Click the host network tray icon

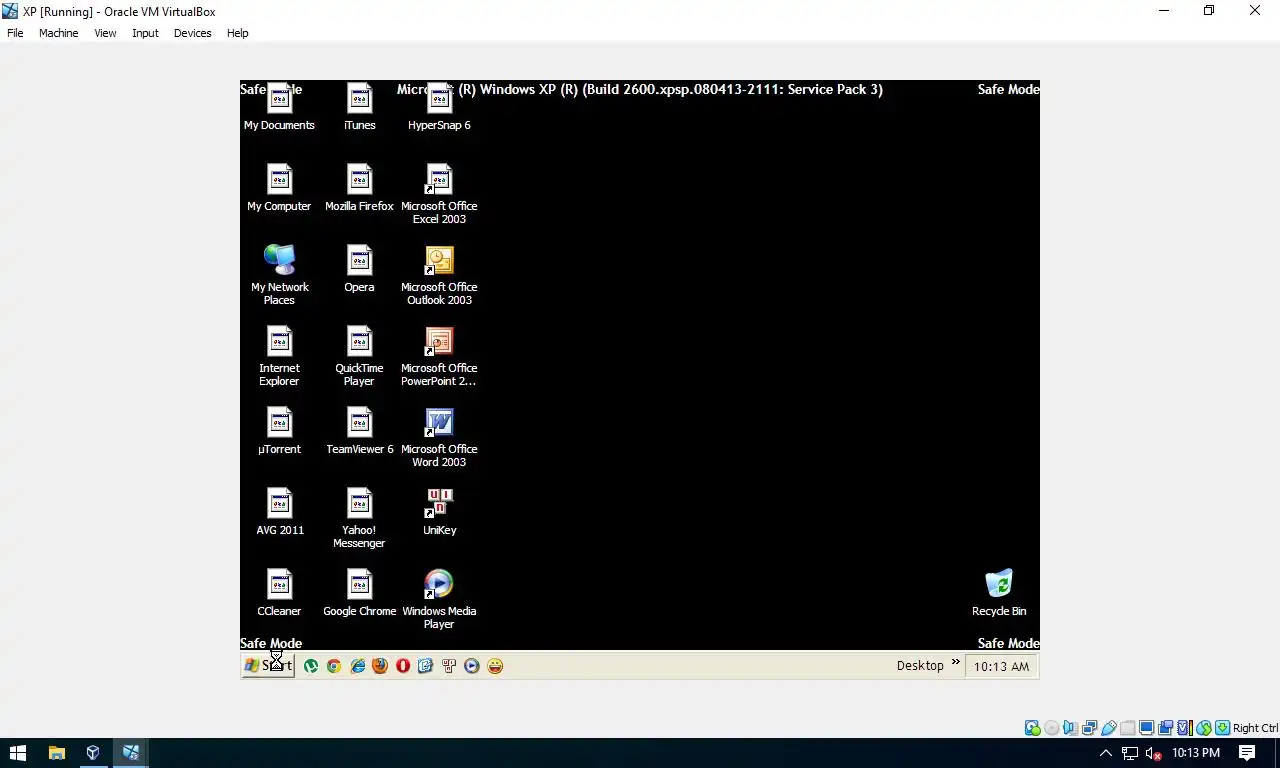pyautogui.click(x=1130, y=753)
